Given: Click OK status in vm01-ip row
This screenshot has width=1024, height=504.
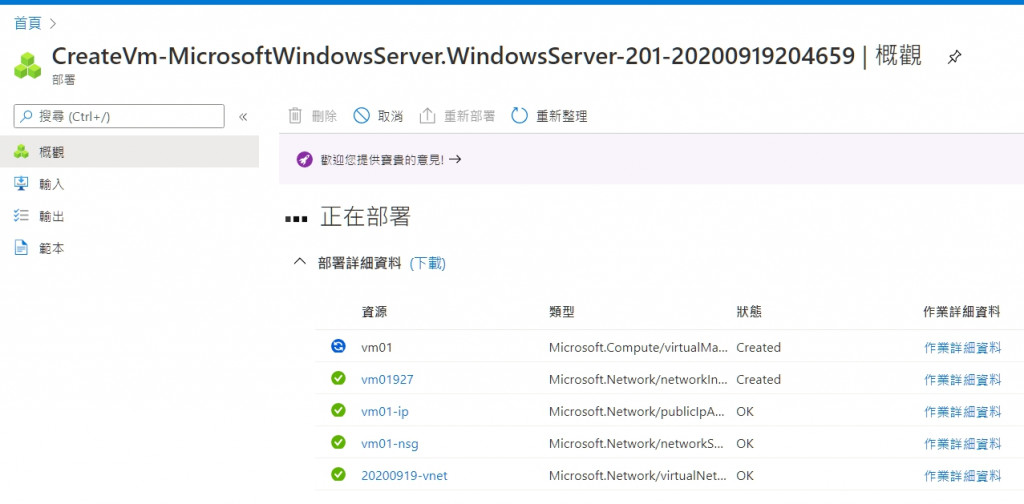Looking at the screenshot, I should click(744, 411).
